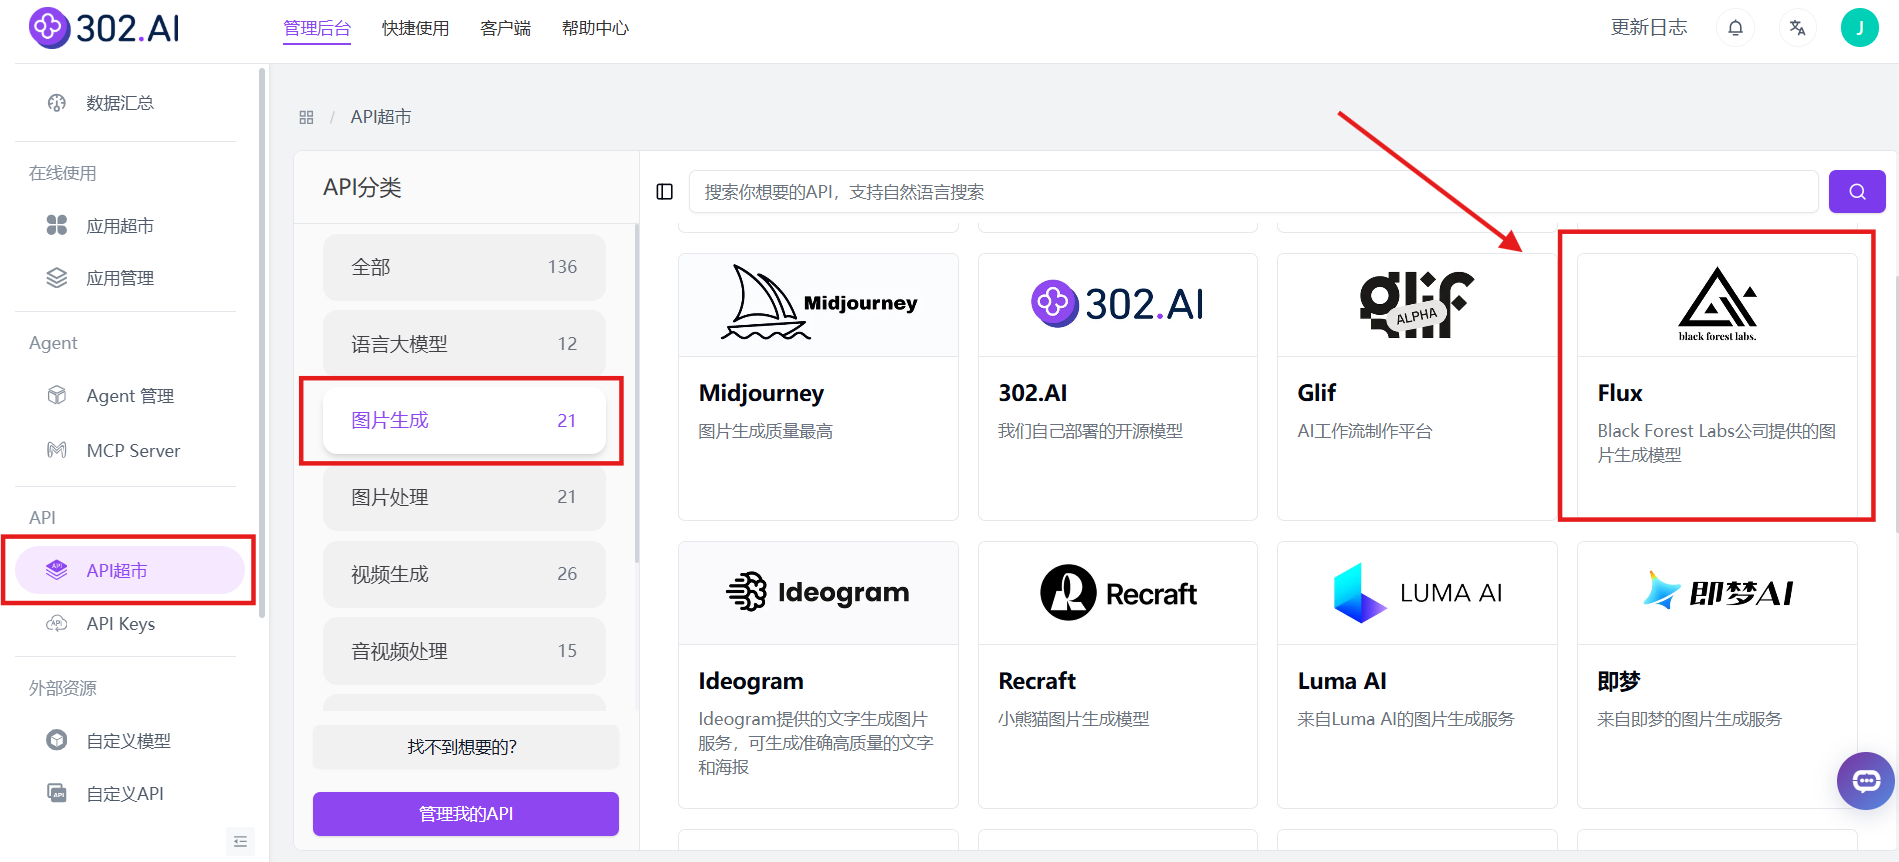Select the 全部 136 category
The image size is (1899, 862).
464,267
